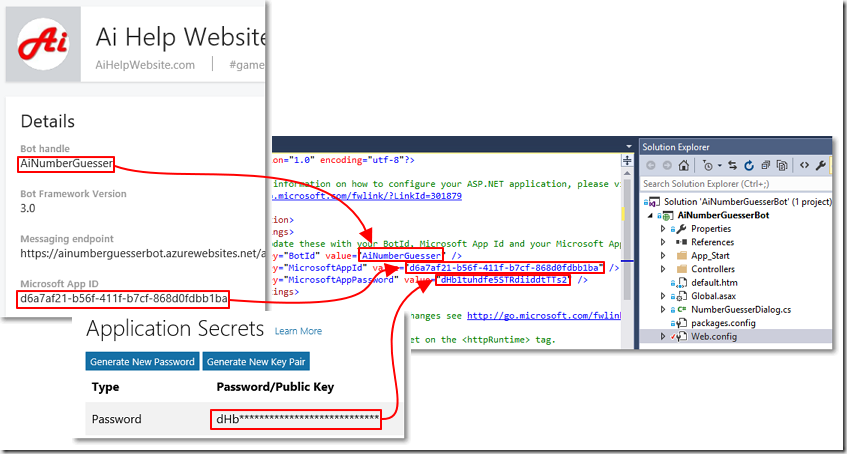Click the Microsoft App ID value on portal
This screenshot has width=847, height=454.
click(123, 299)
